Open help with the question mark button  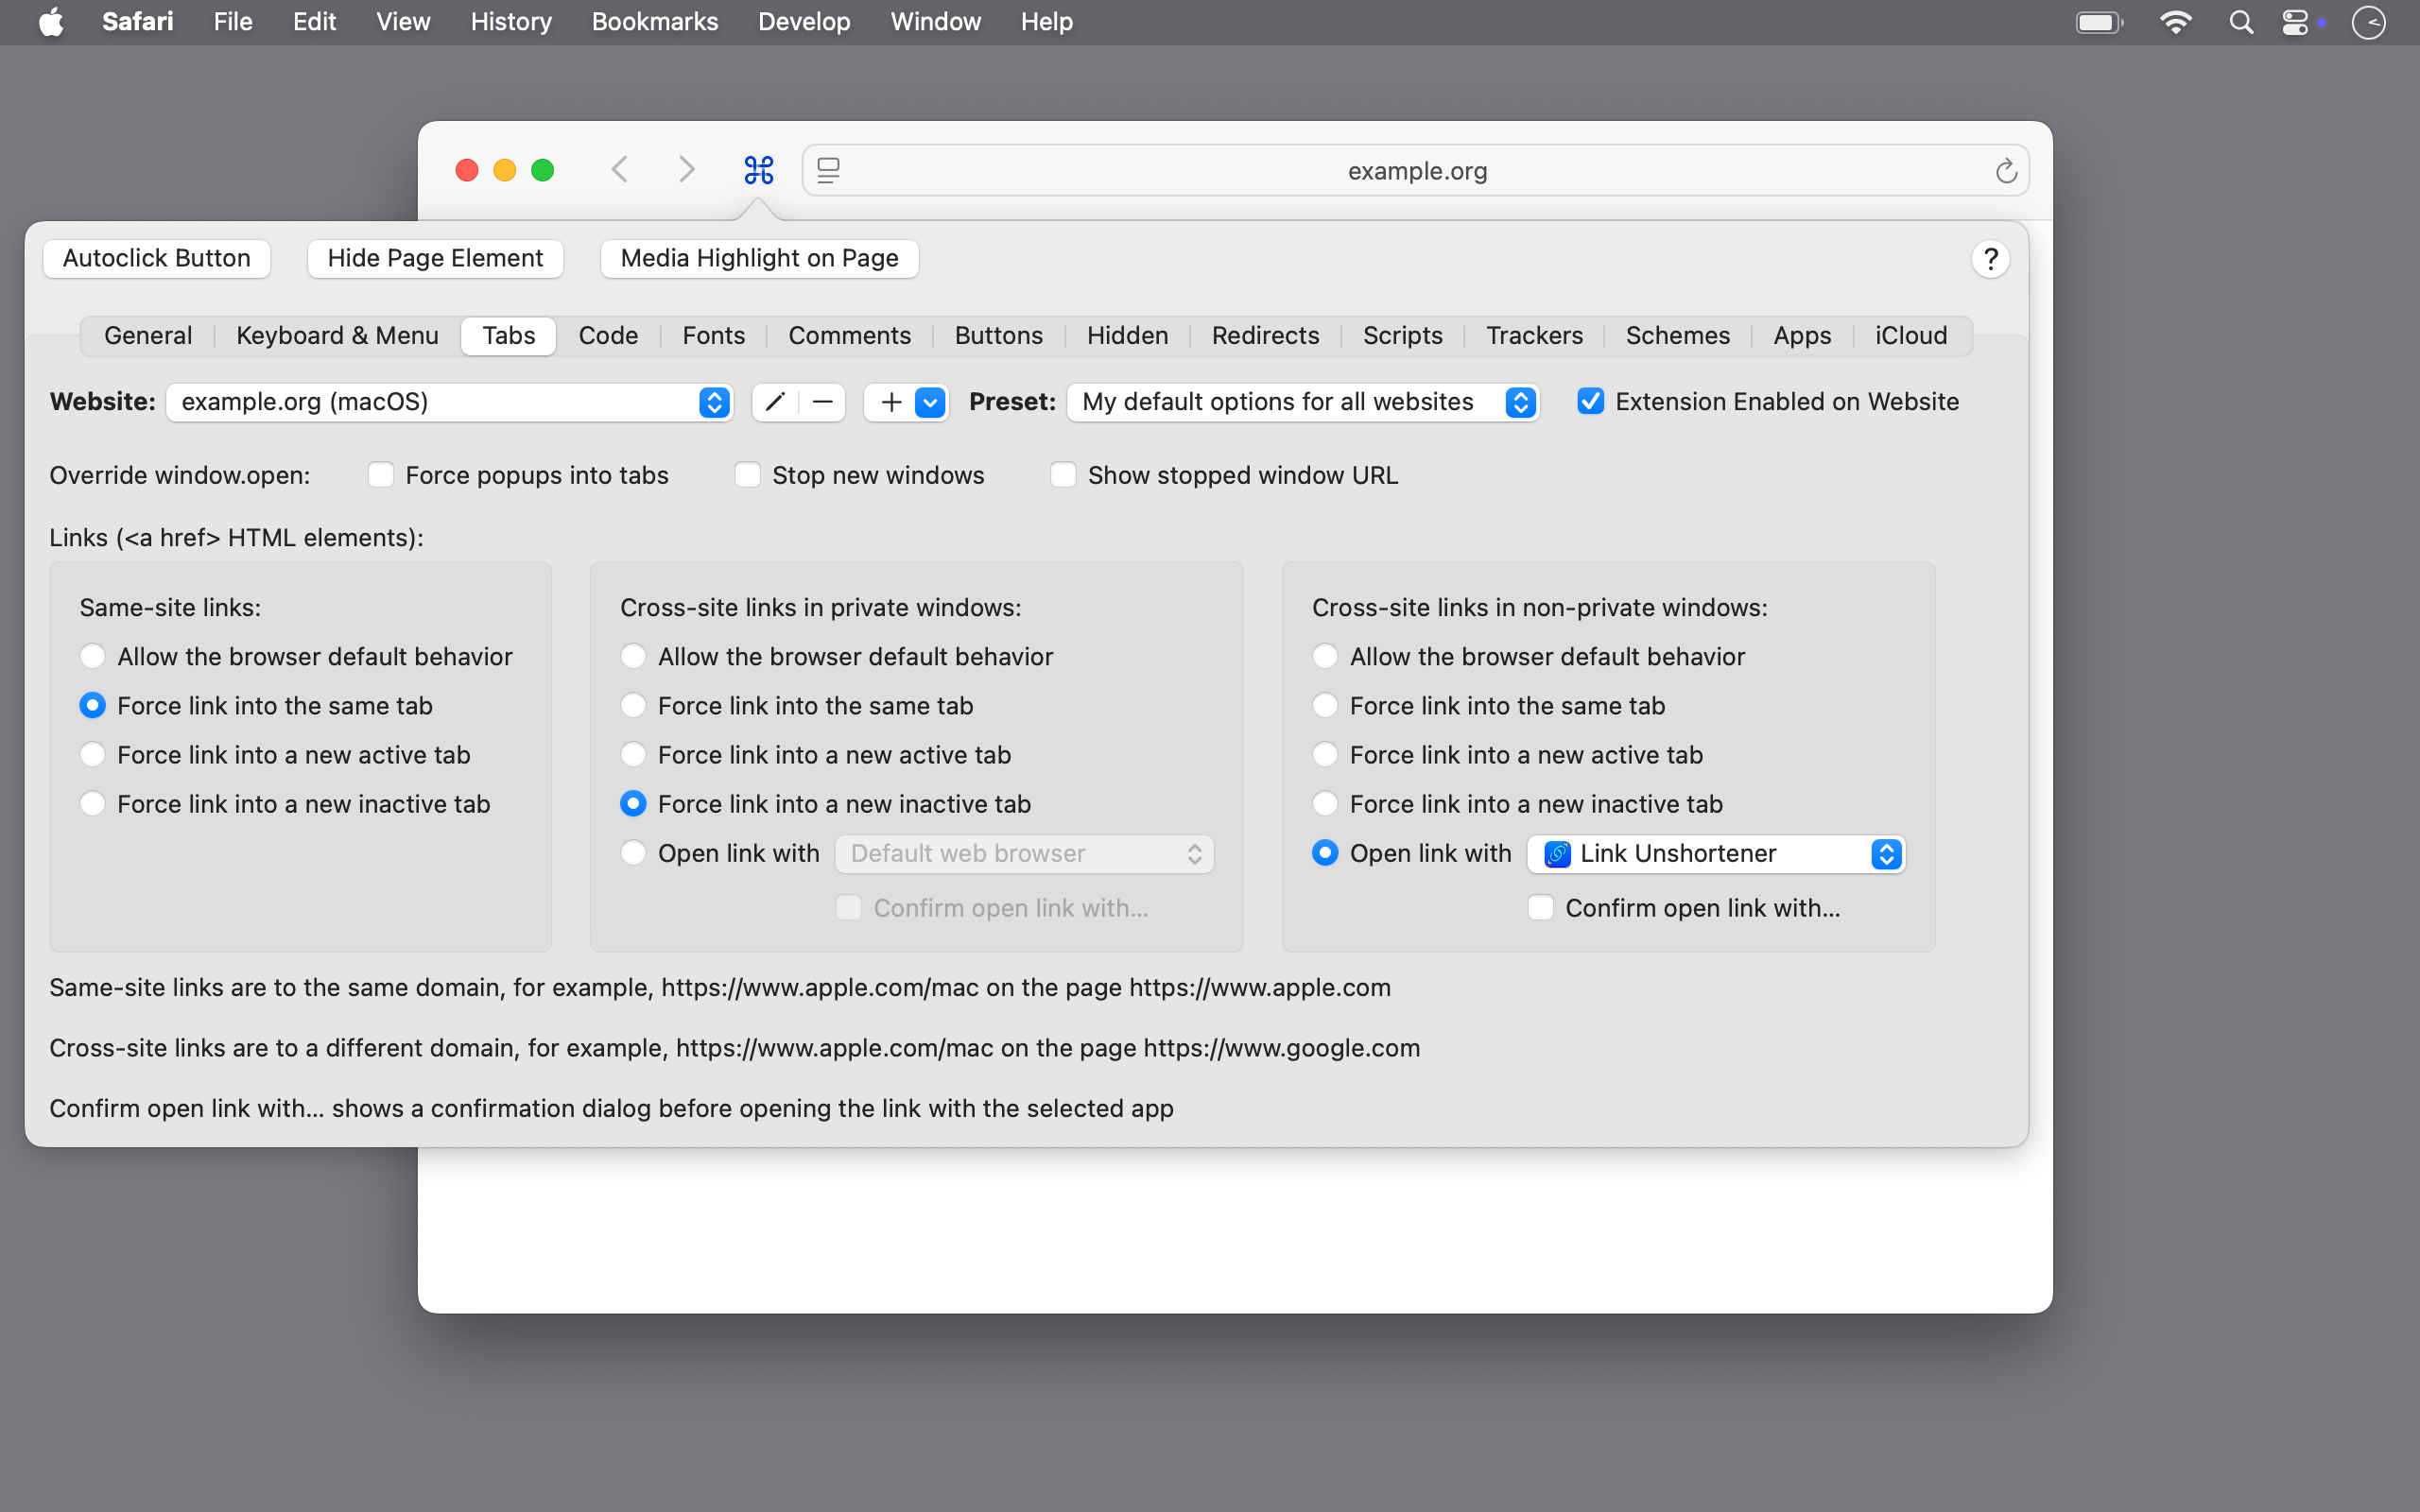click(x=1991, y=259)
